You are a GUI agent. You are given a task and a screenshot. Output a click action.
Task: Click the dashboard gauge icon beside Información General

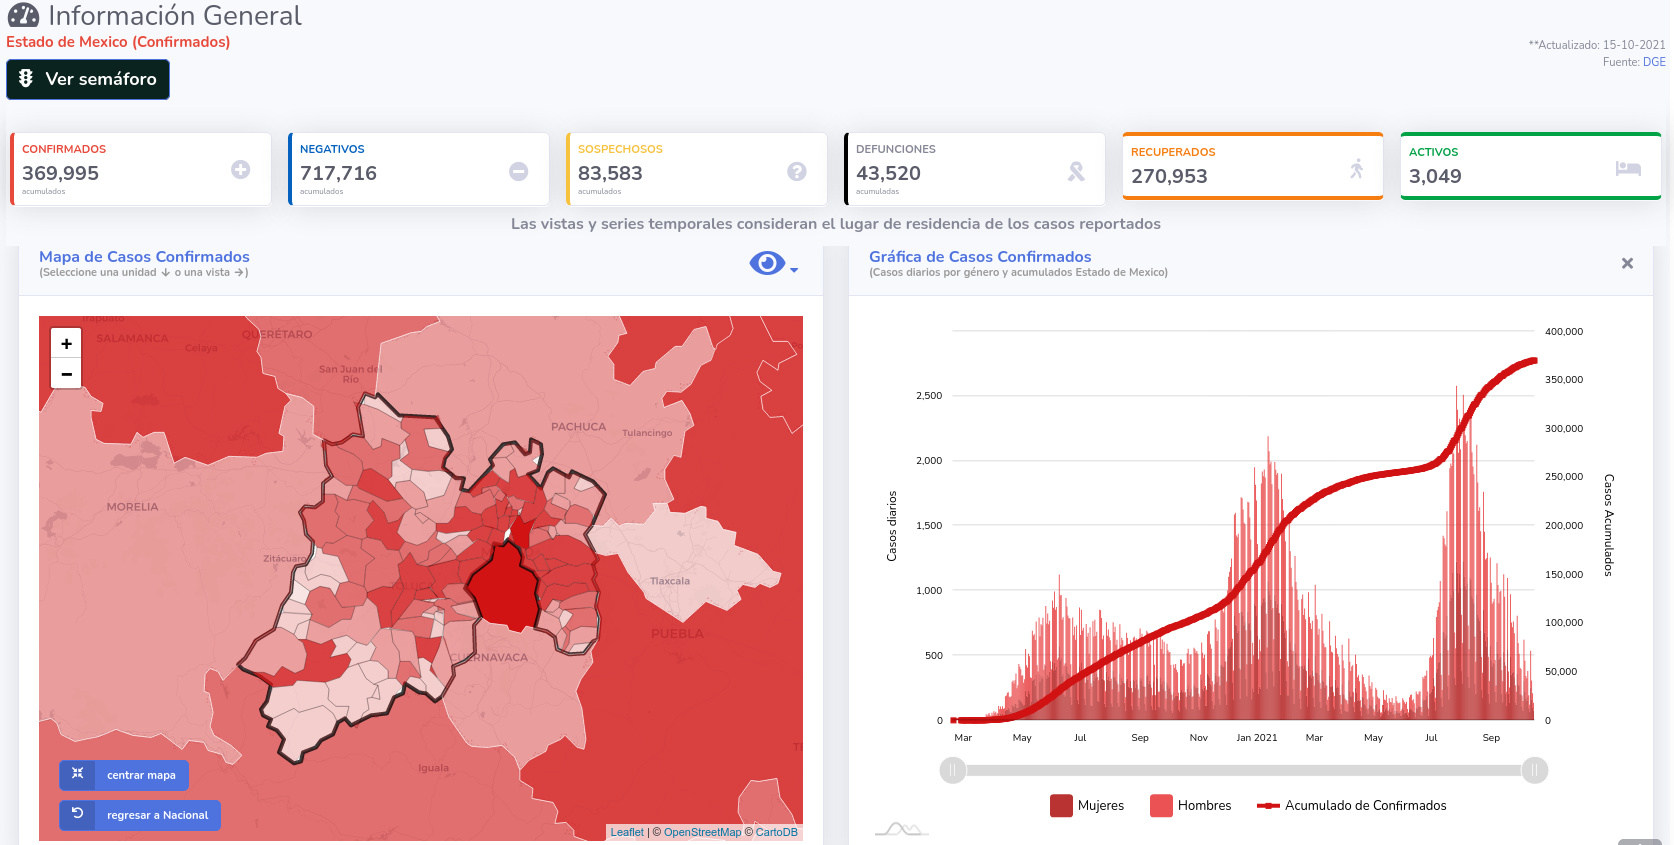23,15
